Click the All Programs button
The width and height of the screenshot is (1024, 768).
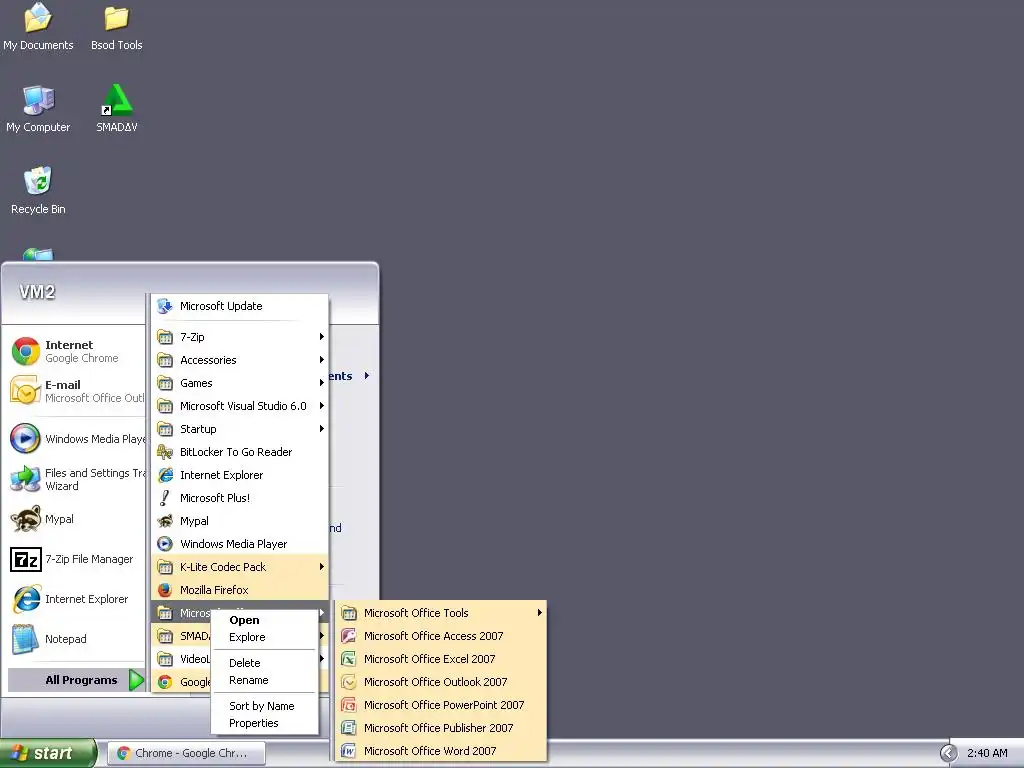pyautogui.click(x=76, y=680)
